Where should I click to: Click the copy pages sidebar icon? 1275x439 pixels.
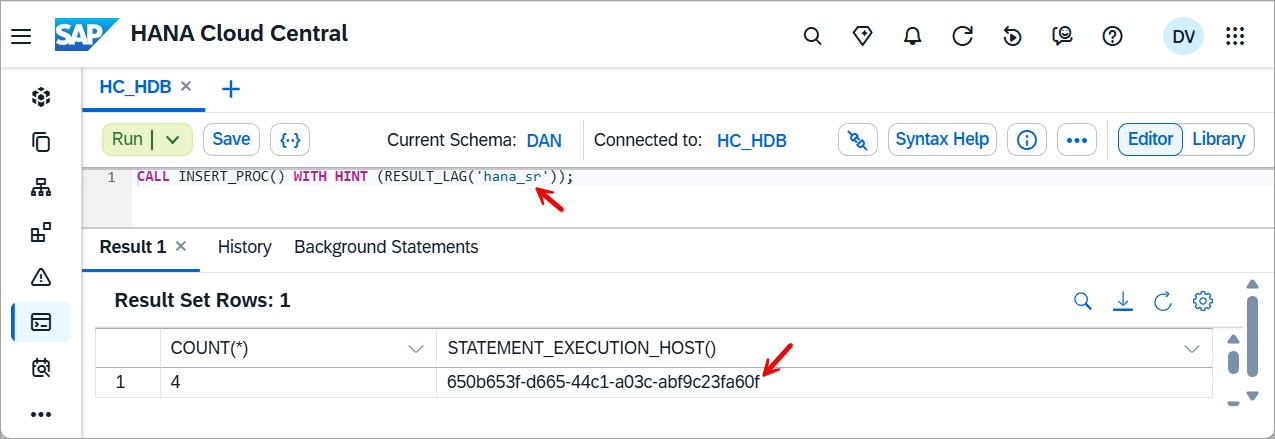coord(41,142)
